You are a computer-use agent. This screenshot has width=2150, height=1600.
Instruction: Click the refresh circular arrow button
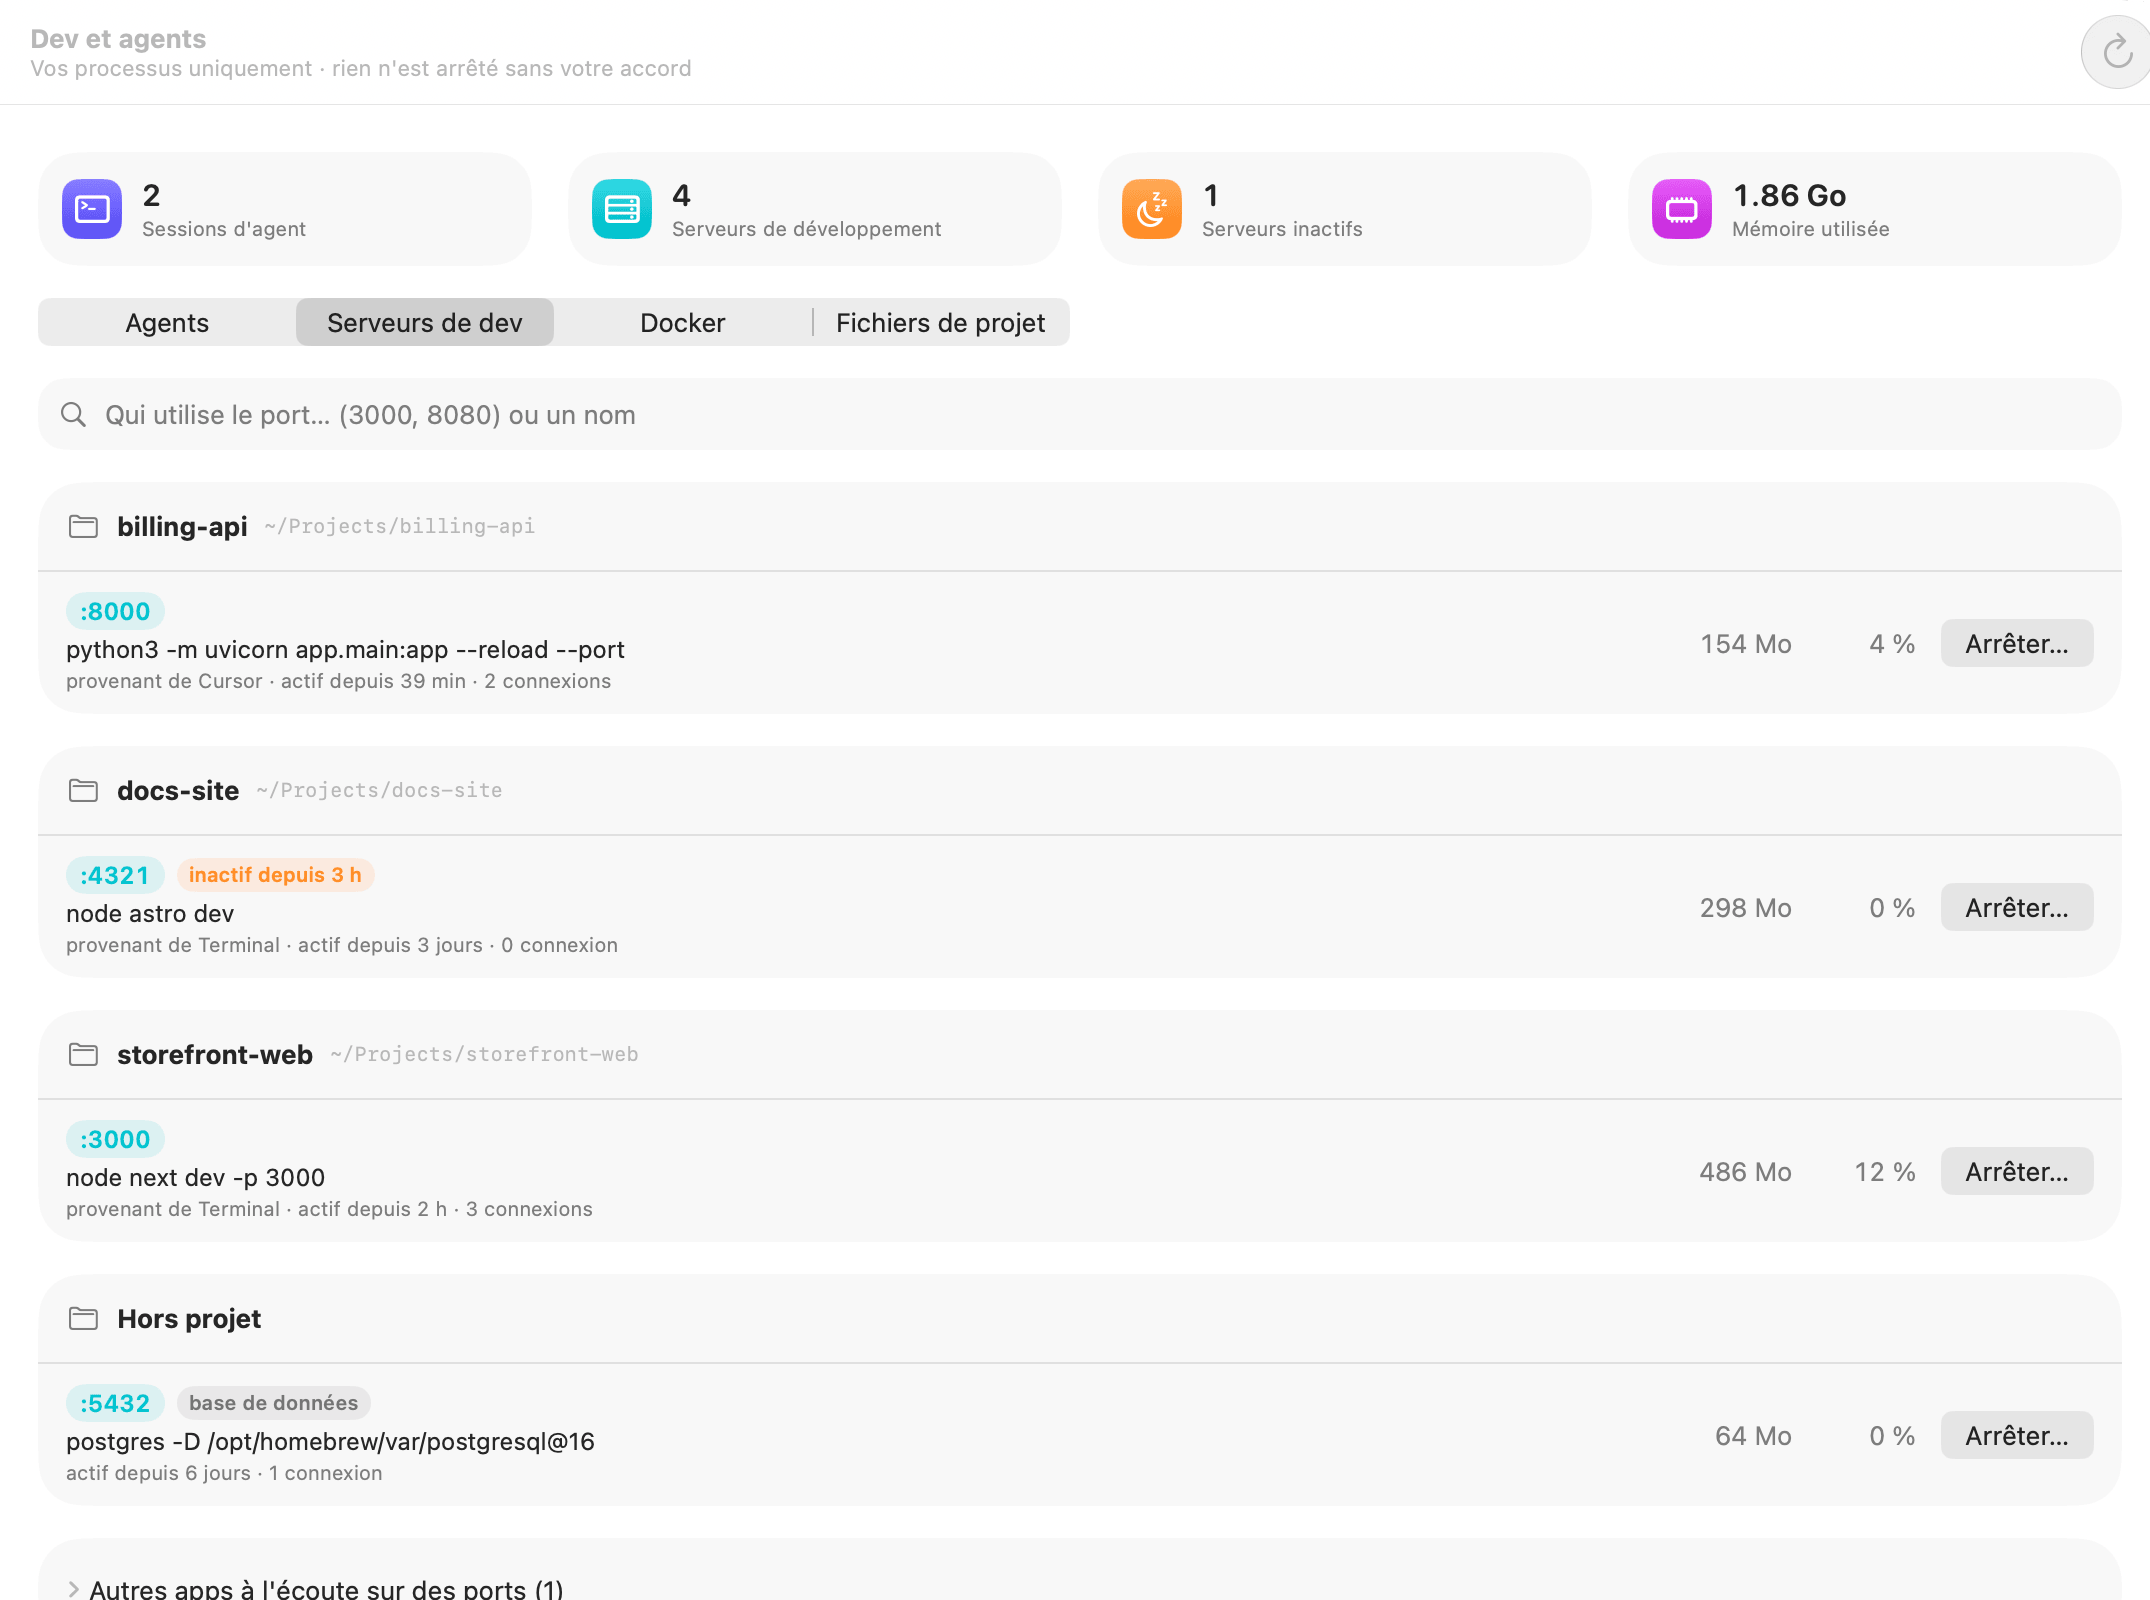[2116, 52]
